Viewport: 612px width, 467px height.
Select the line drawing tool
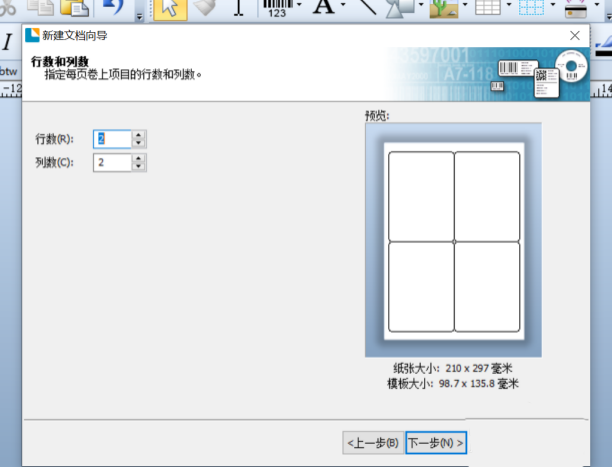[366, 7]
